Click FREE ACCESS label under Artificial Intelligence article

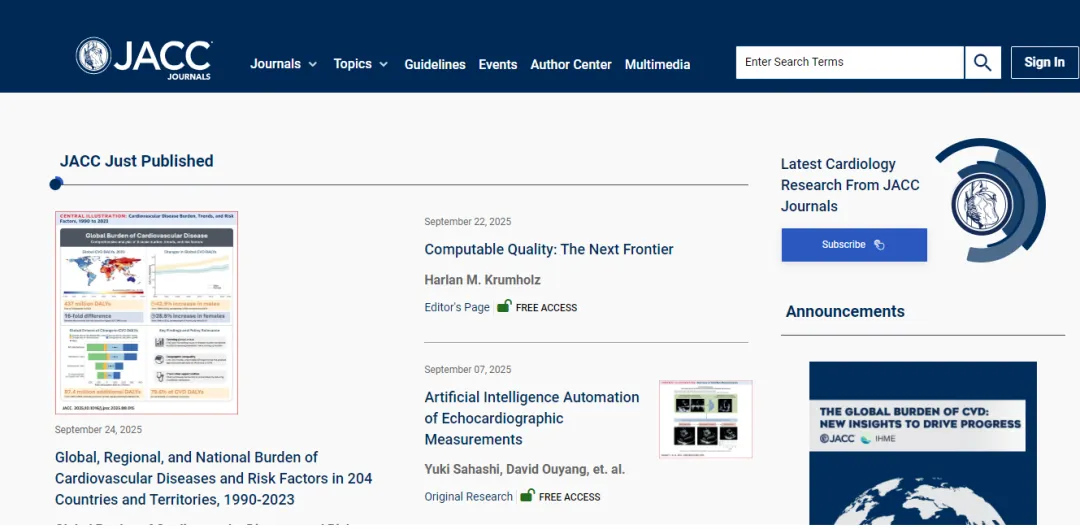570,497
